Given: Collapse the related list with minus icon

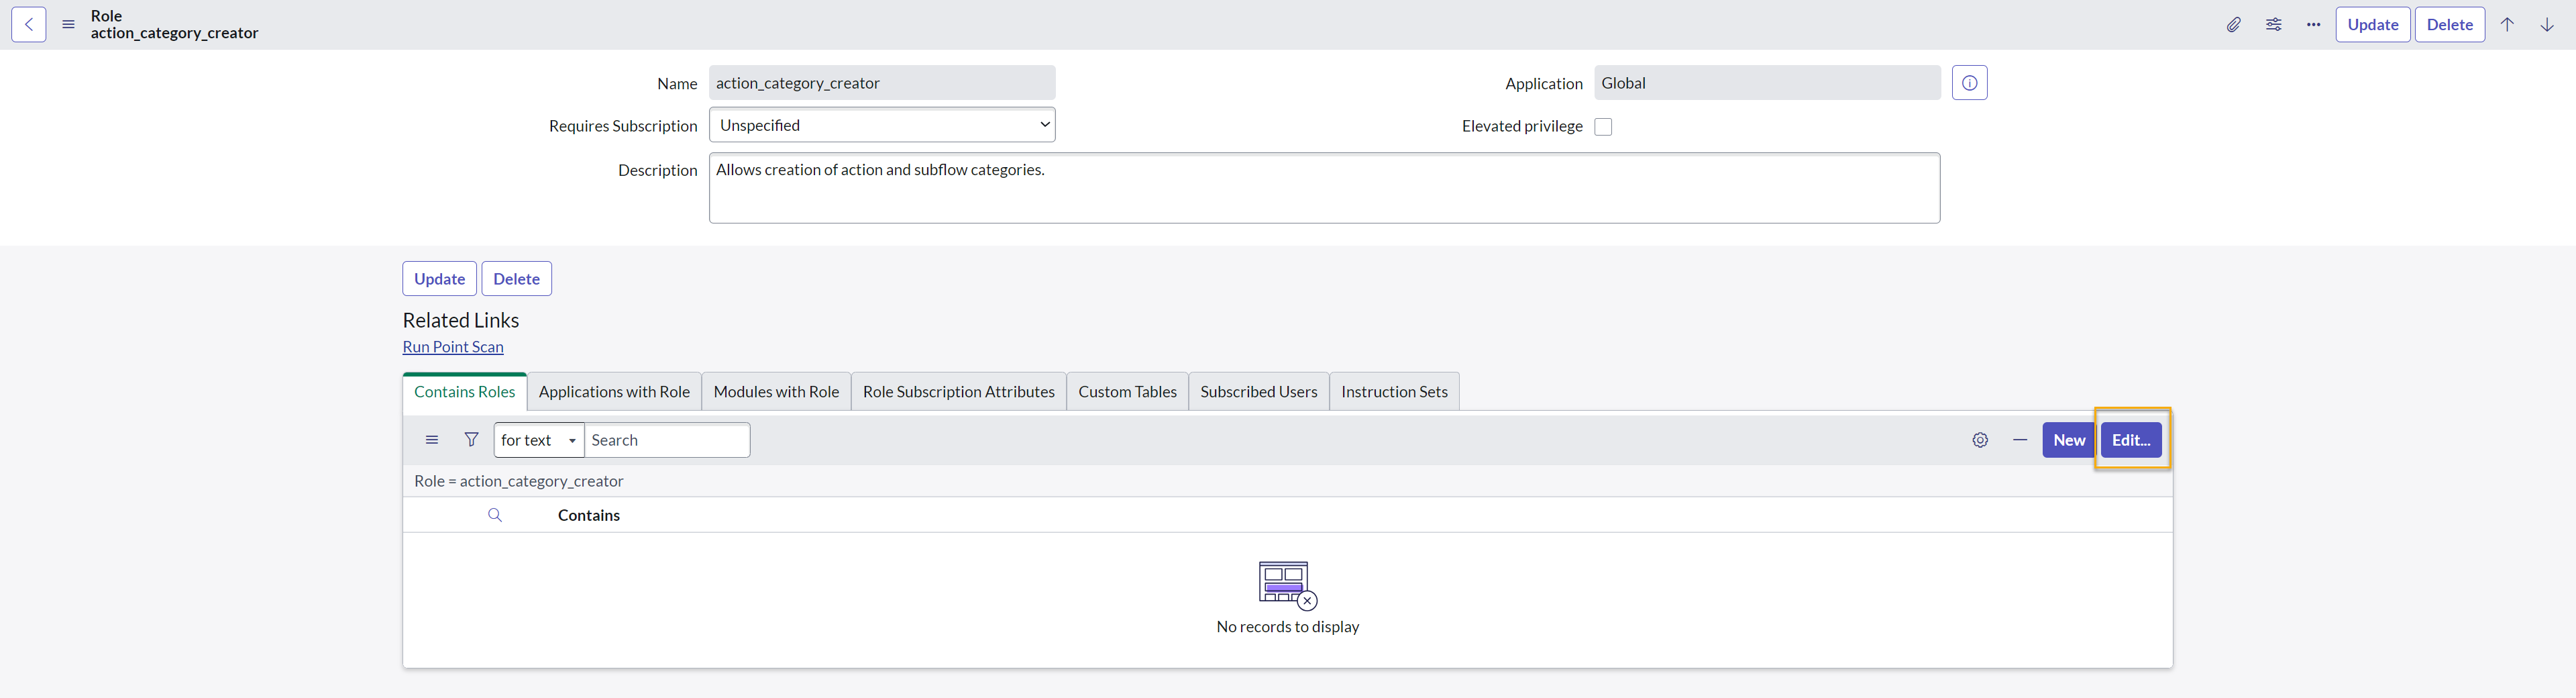Looking at the screenshot, I should [2020, 440].
